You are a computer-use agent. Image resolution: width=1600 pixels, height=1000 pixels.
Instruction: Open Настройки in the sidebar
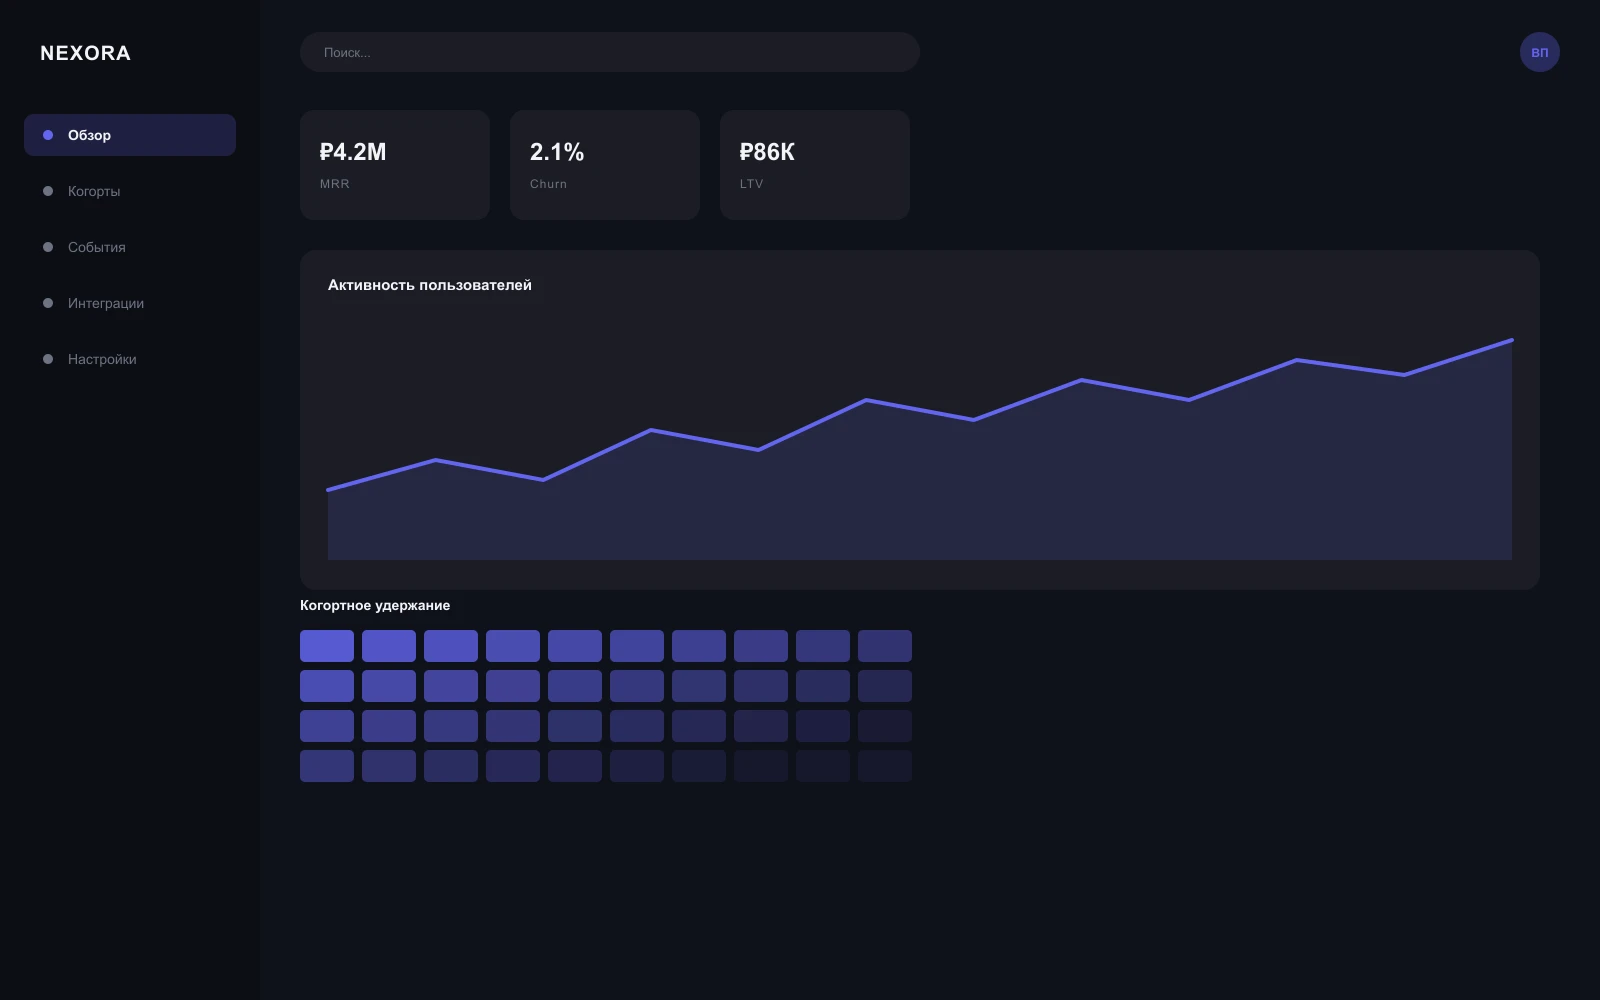click(x=130, y=359)
